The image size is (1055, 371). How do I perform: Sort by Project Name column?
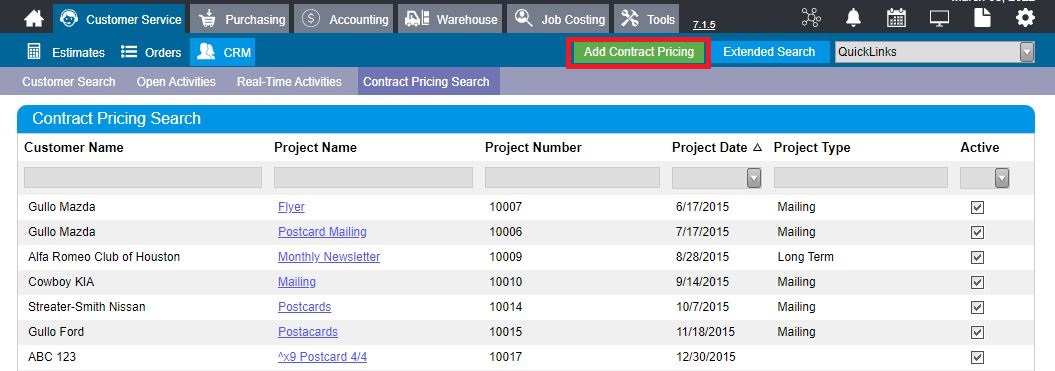316,147
